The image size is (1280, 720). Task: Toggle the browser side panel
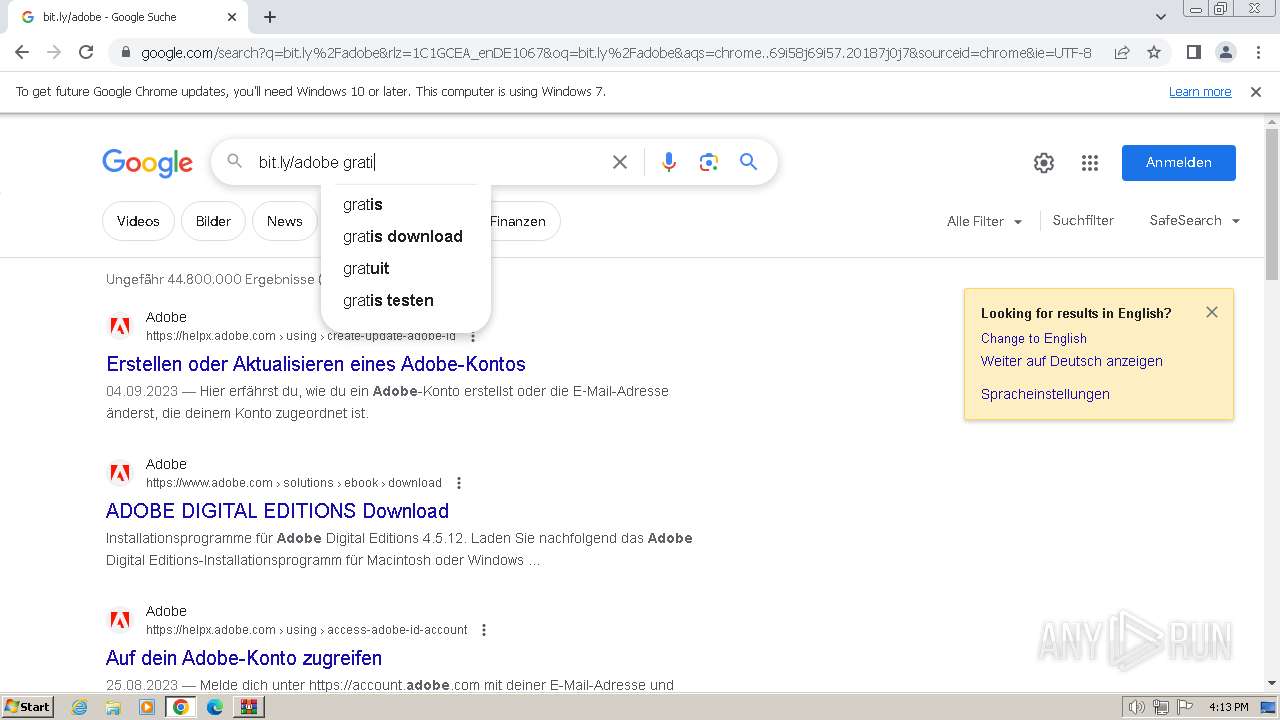(x=1193, y=52)
